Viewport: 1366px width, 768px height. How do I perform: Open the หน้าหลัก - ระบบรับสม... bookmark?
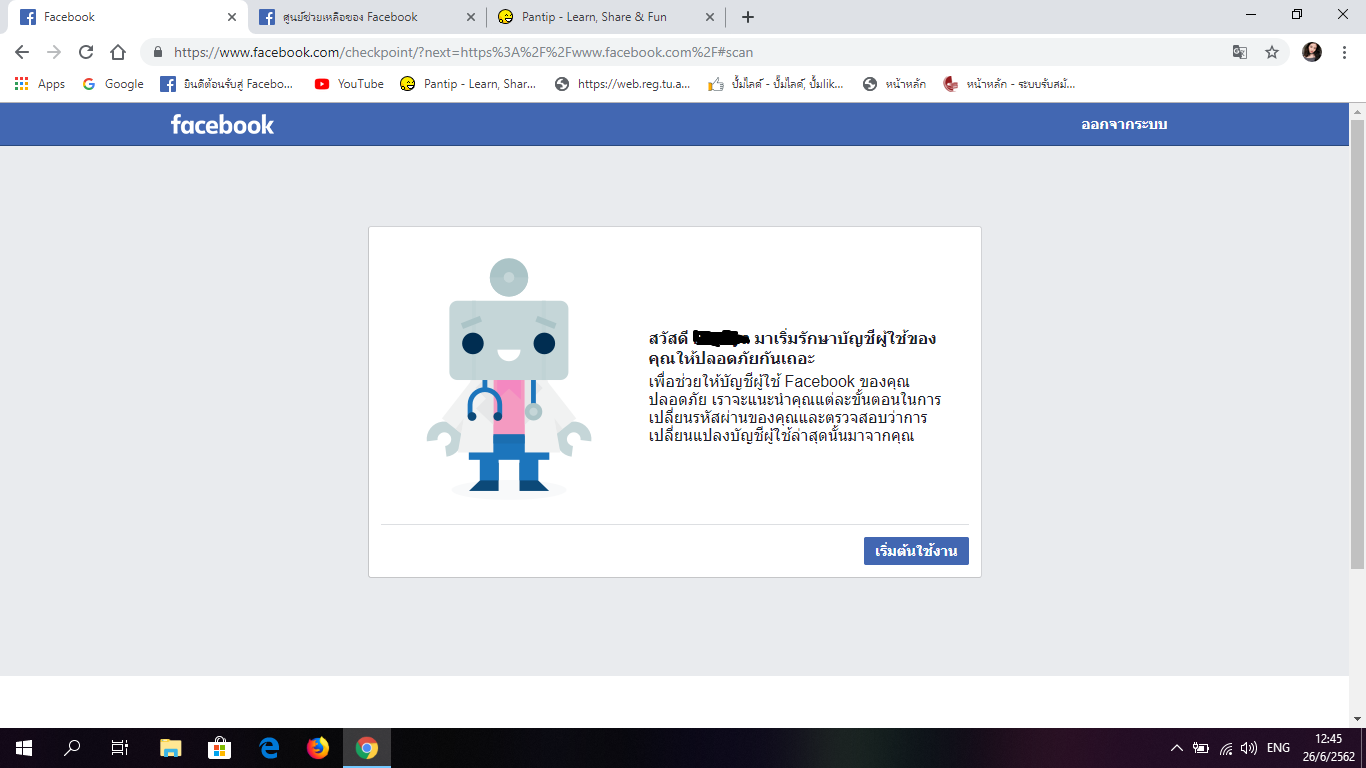pos(1010,84)
